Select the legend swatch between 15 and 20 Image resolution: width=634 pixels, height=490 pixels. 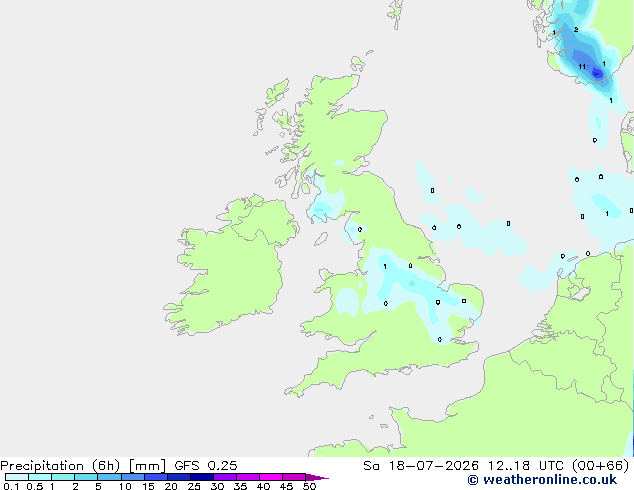click(156, 477)
